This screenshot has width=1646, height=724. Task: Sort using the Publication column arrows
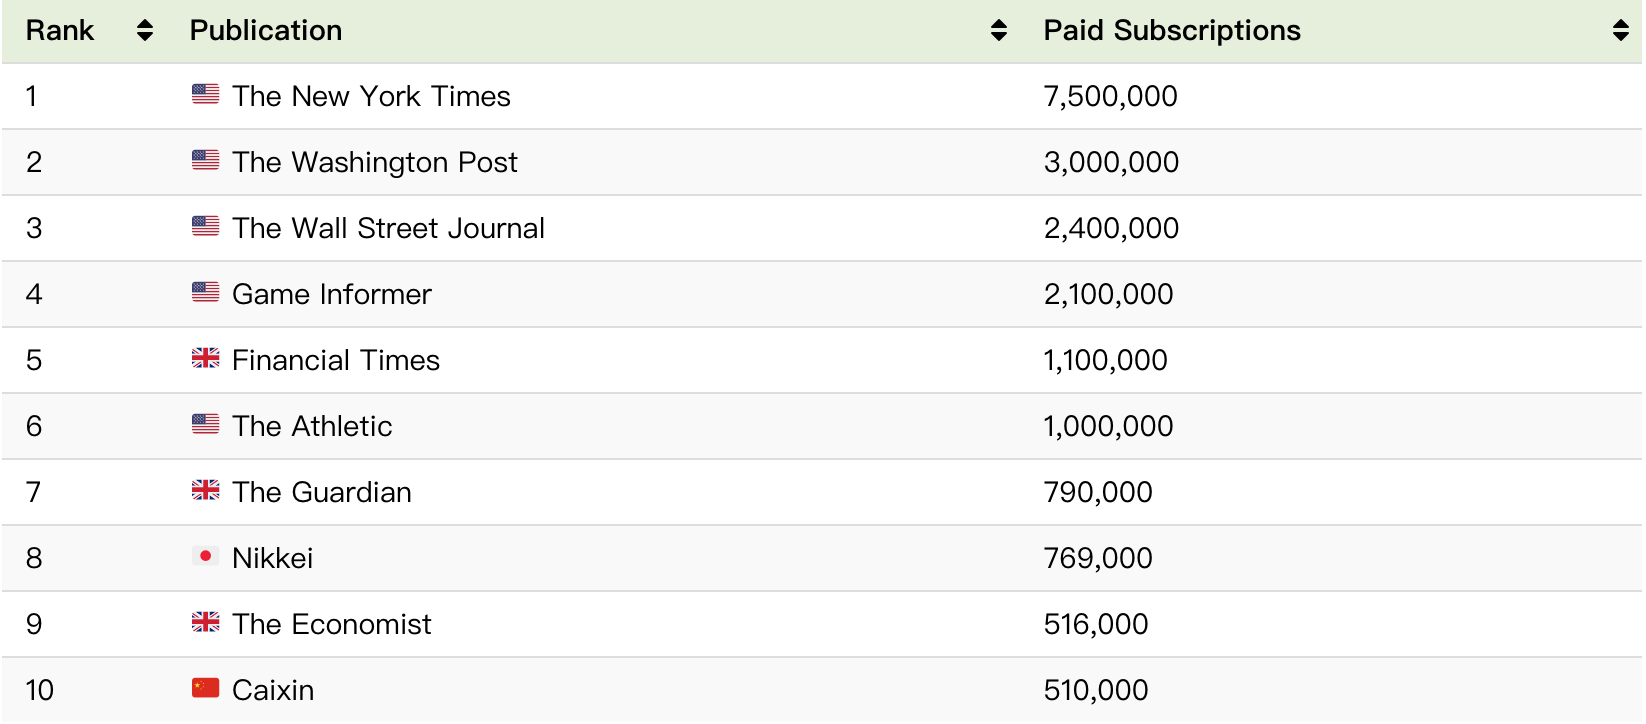(x=998, y=31)
